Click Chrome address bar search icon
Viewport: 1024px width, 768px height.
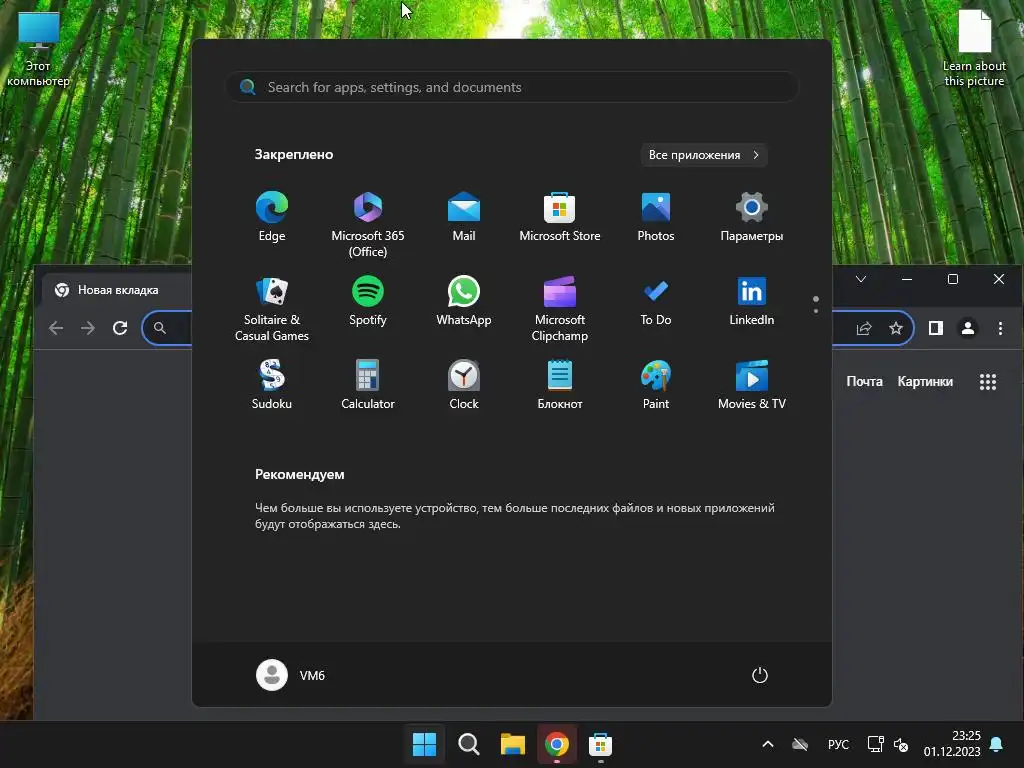(159, 328)
